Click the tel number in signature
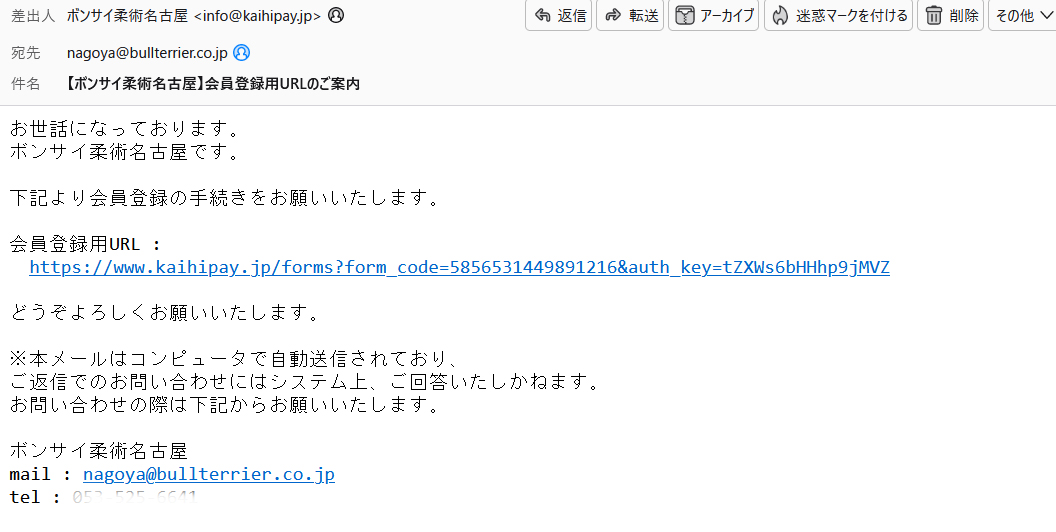Image resolution: width=1056 pixels, height=532 pixels. [135, 497]
